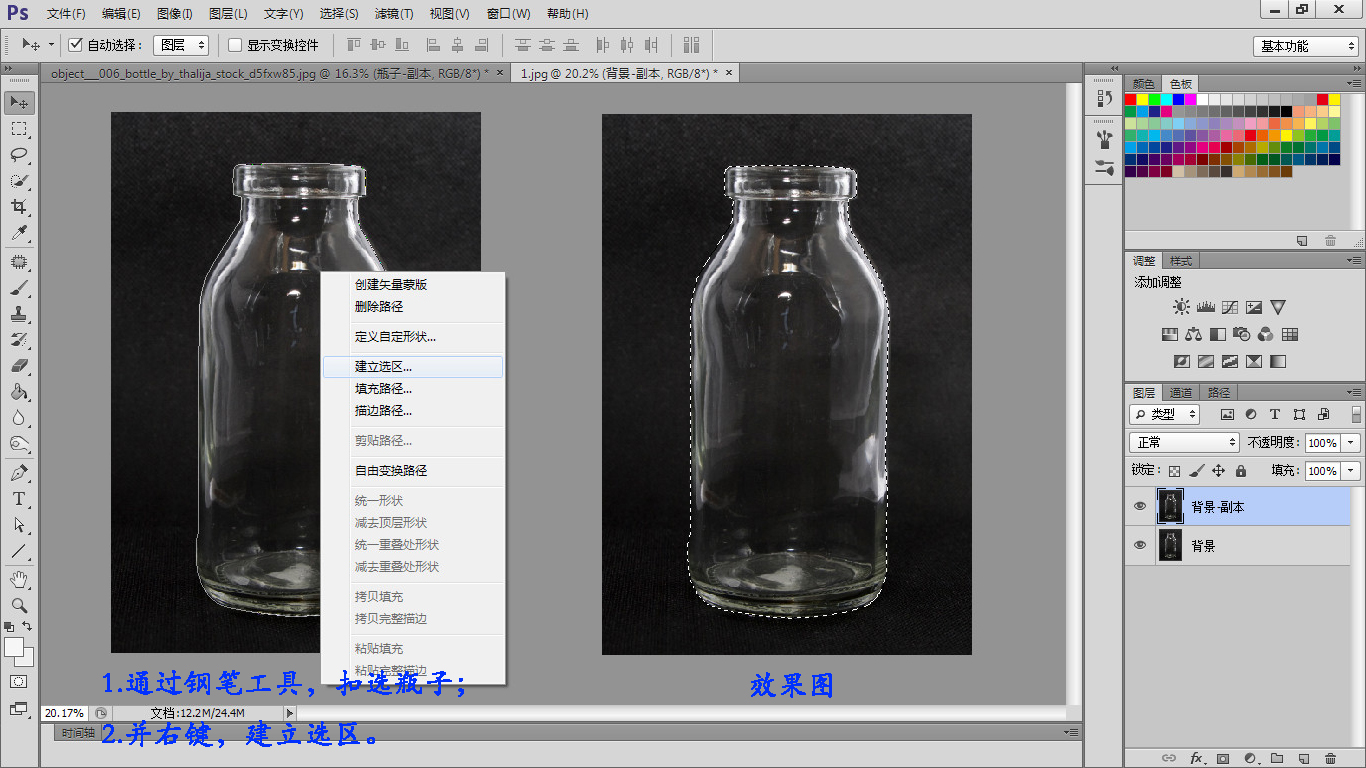Hide the 背景 layer
Viewport: 1366px width, 768px height.
[x=1140, y=546]
